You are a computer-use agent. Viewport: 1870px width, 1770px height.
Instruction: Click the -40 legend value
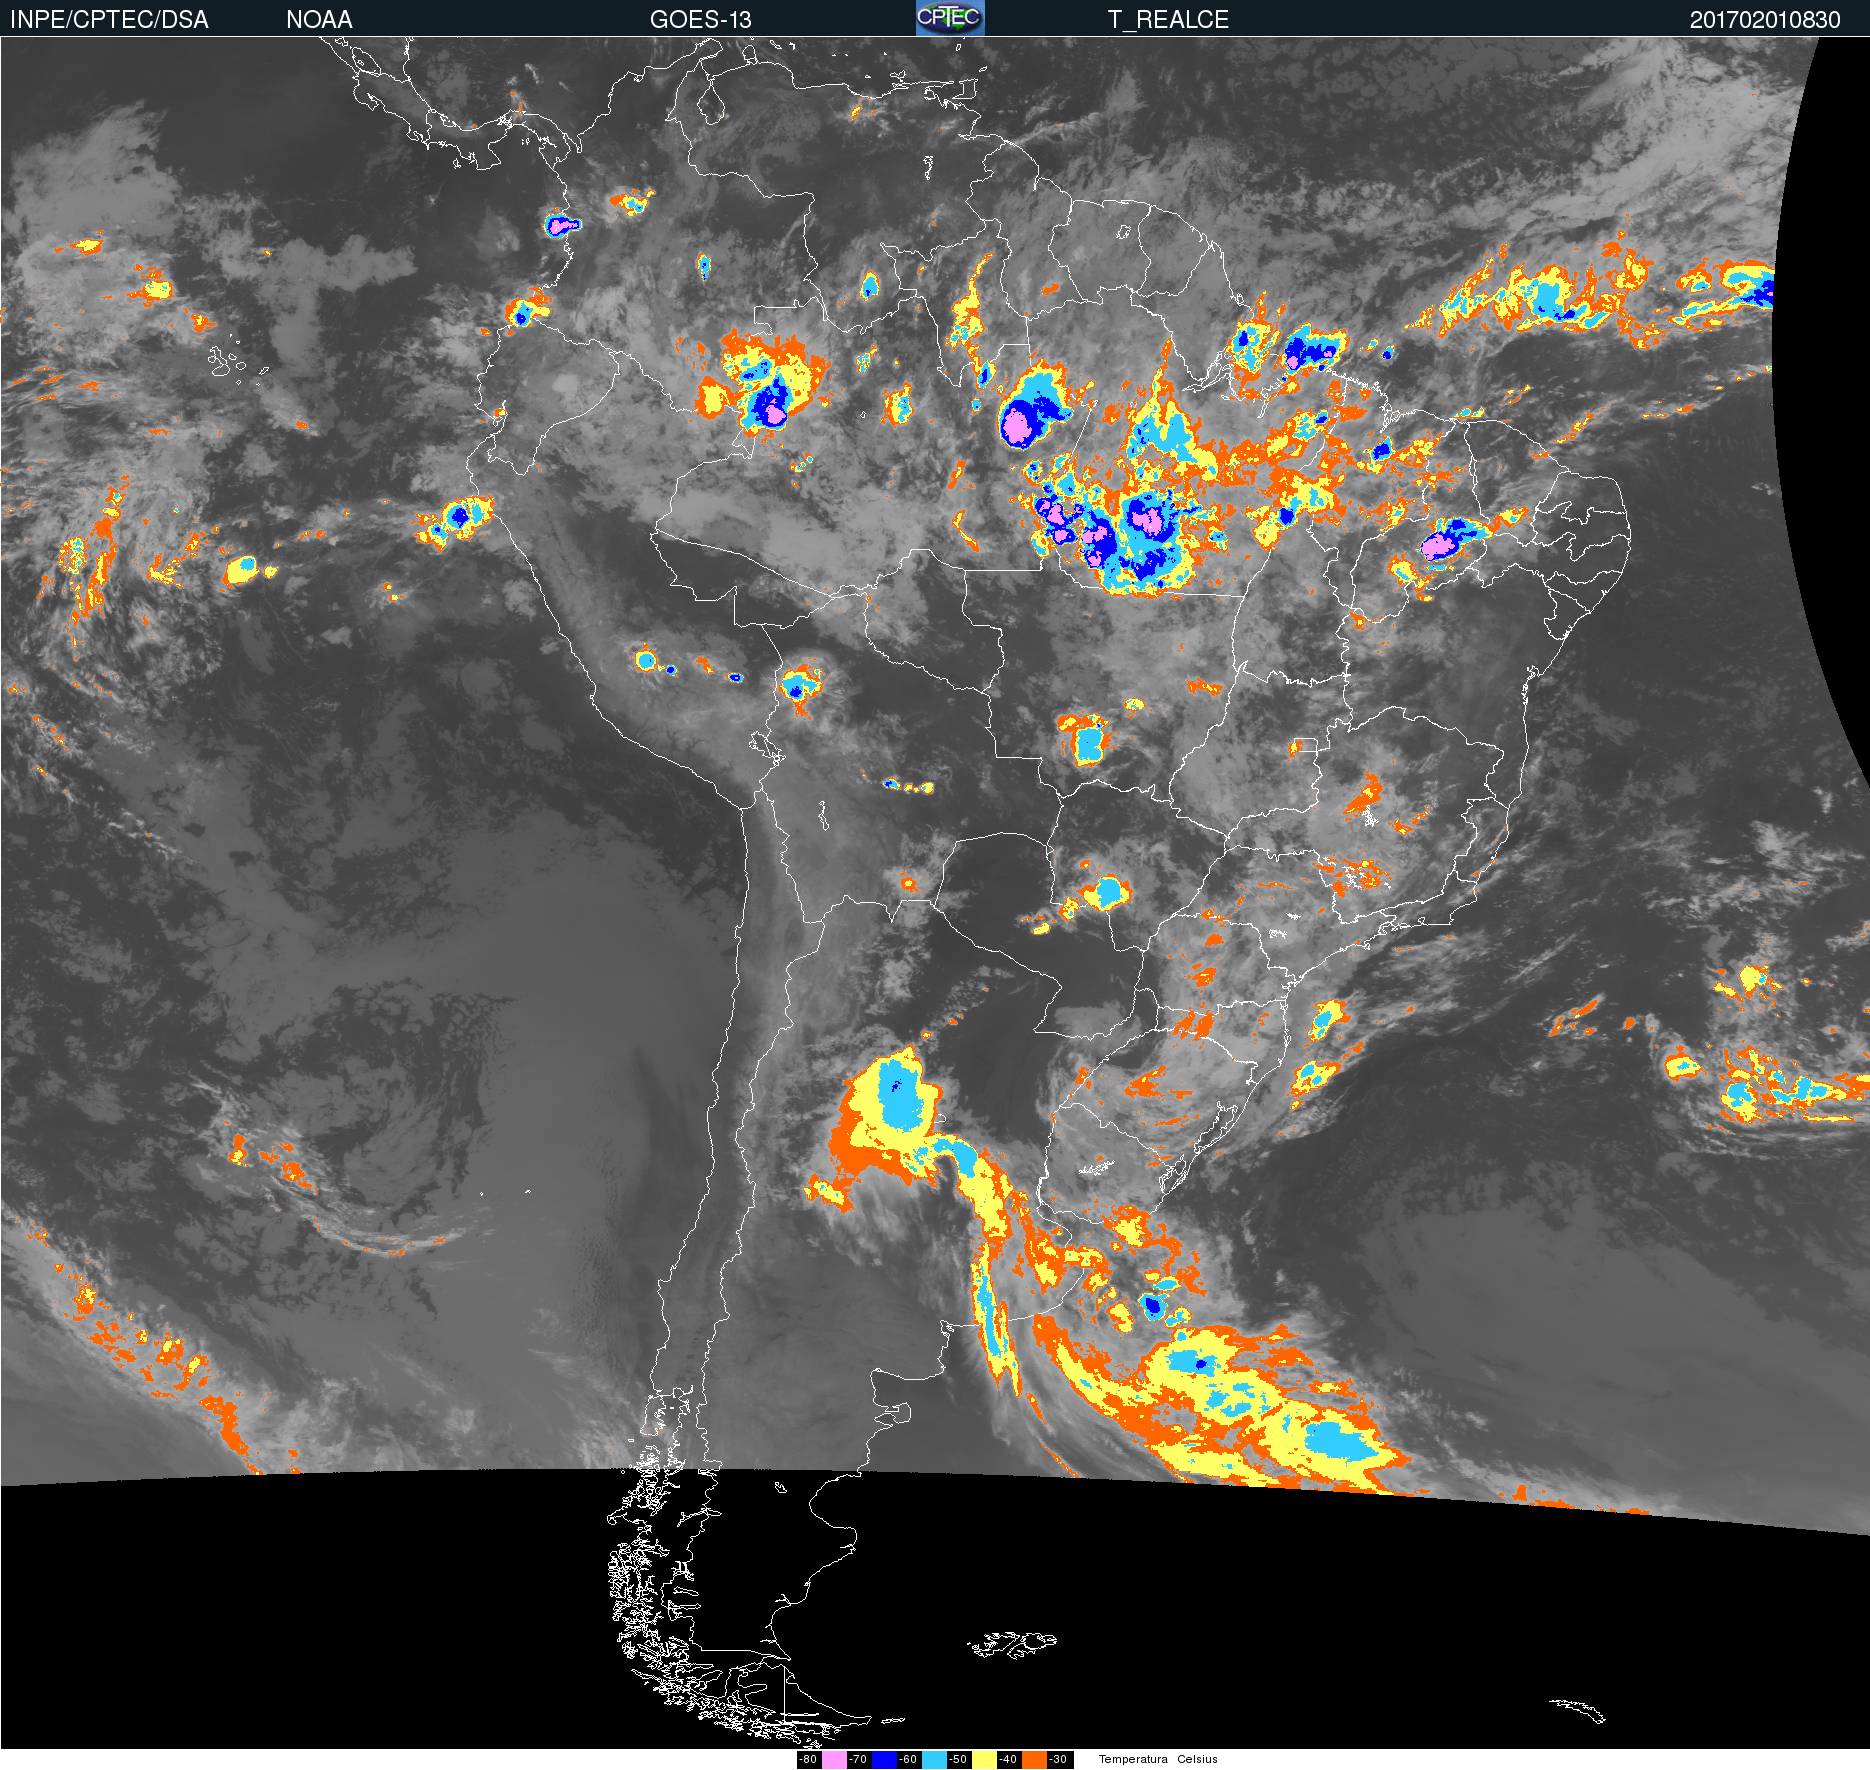tap(1009, 1760)
